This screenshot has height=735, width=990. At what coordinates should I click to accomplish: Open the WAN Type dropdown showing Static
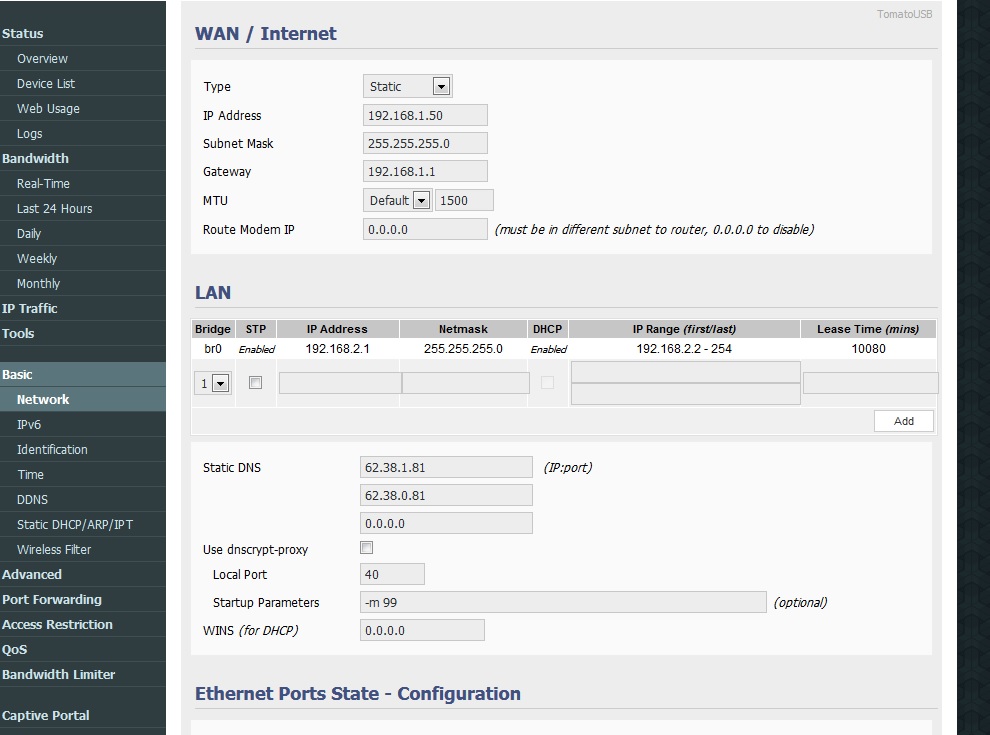pos(407,87)
